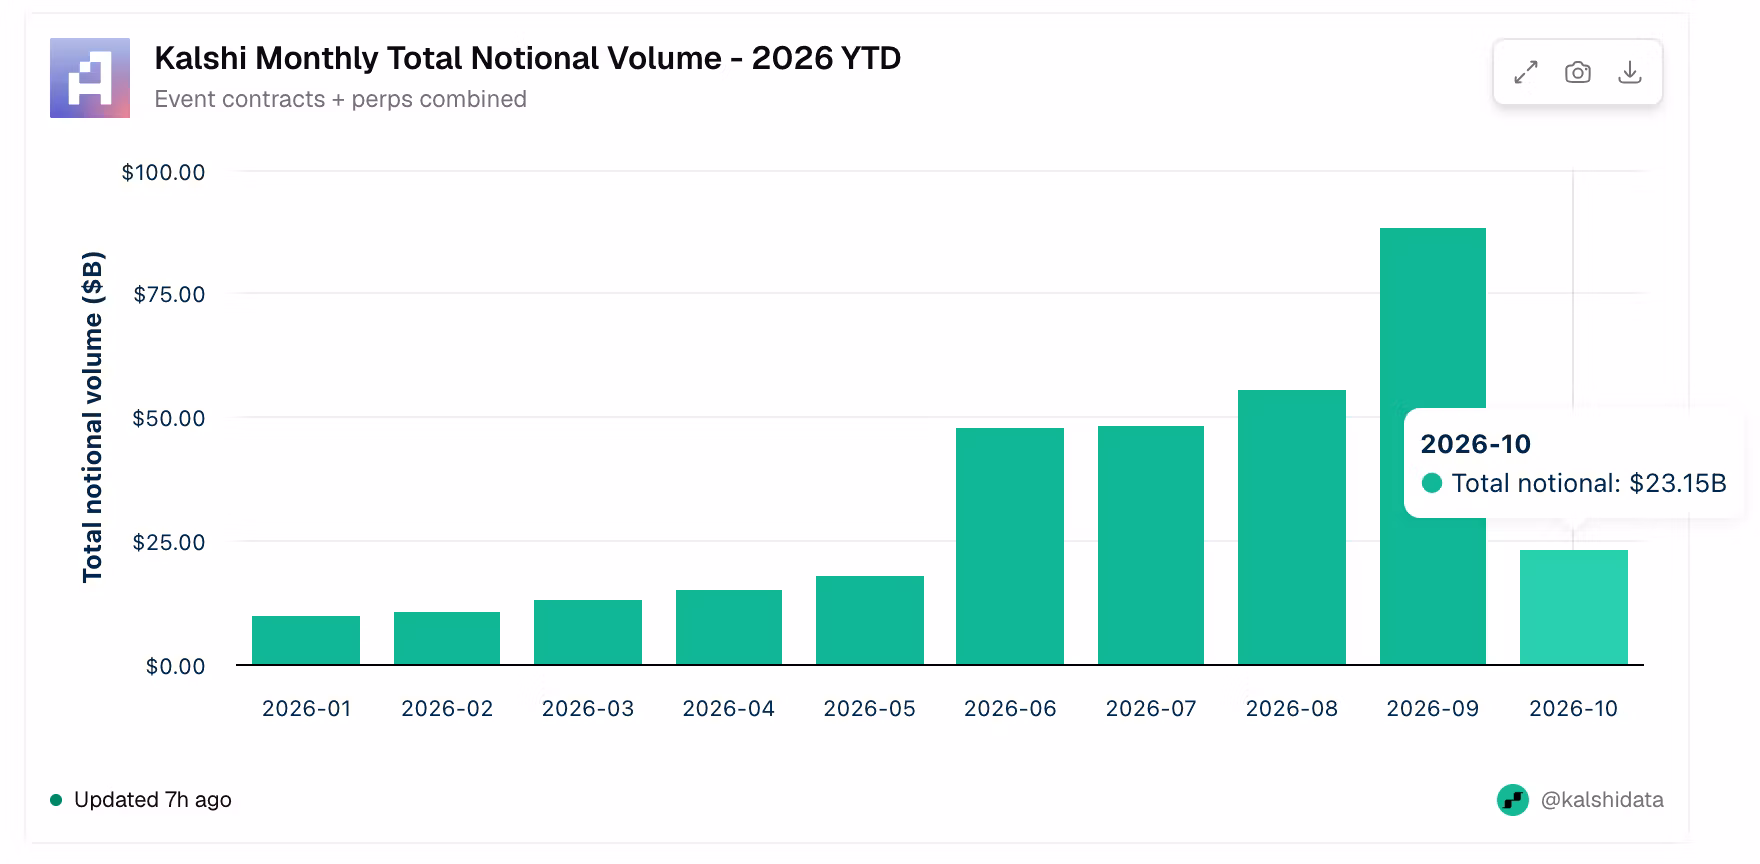Viewport: 1760px width, 864px height.
Task: Click the chart title text
Action: [x=528, y=58]
